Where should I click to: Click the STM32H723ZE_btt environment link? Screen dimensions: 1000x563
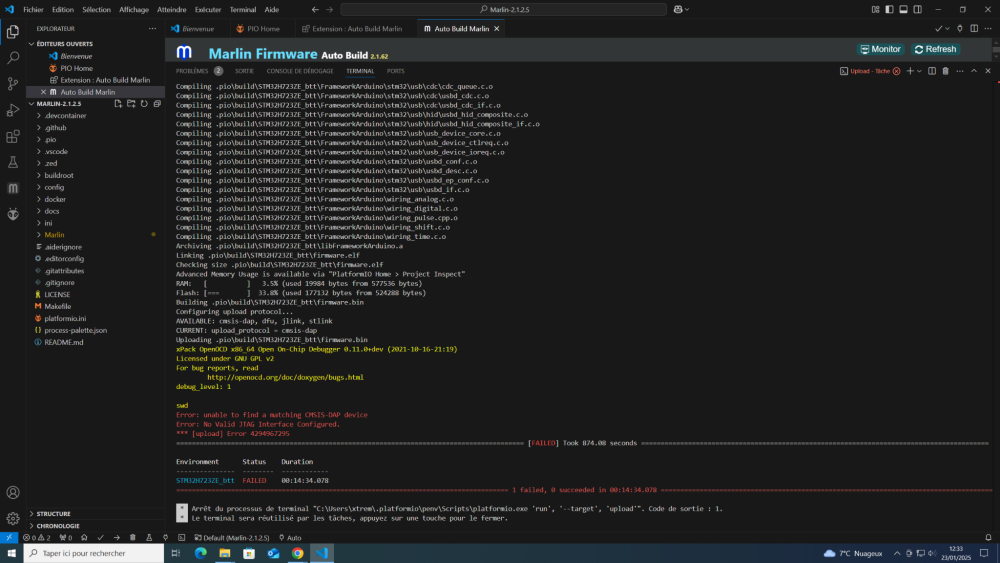[205, 480]
